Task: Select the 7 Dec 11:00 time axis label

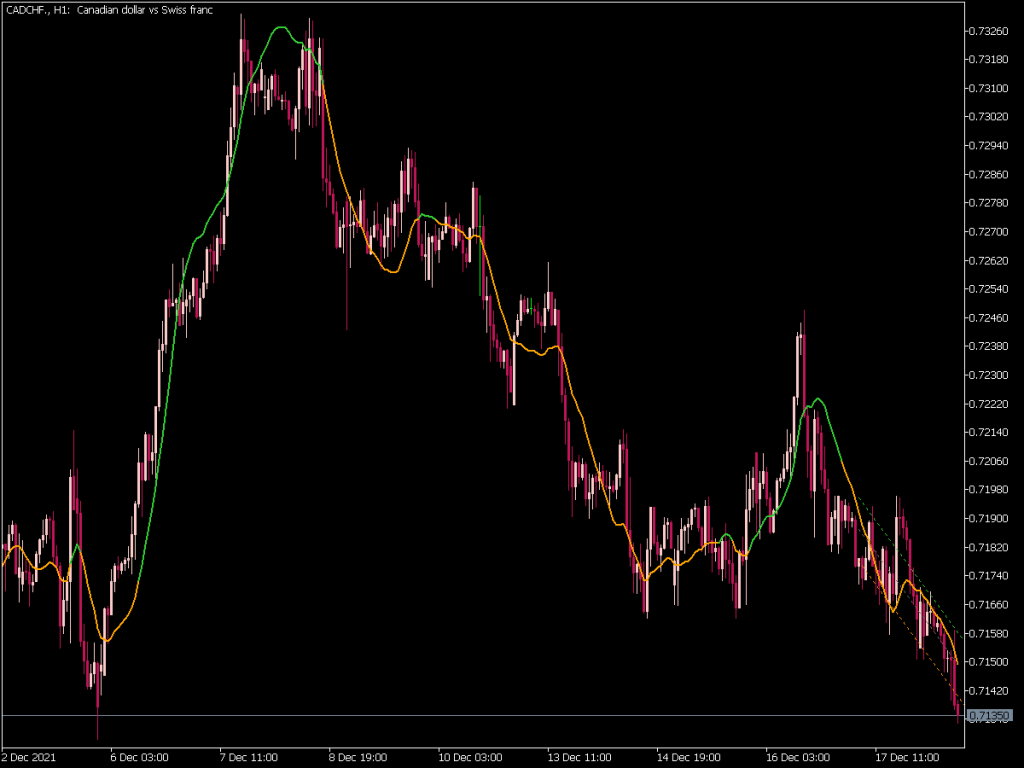Action: click(x=248, y=757)
